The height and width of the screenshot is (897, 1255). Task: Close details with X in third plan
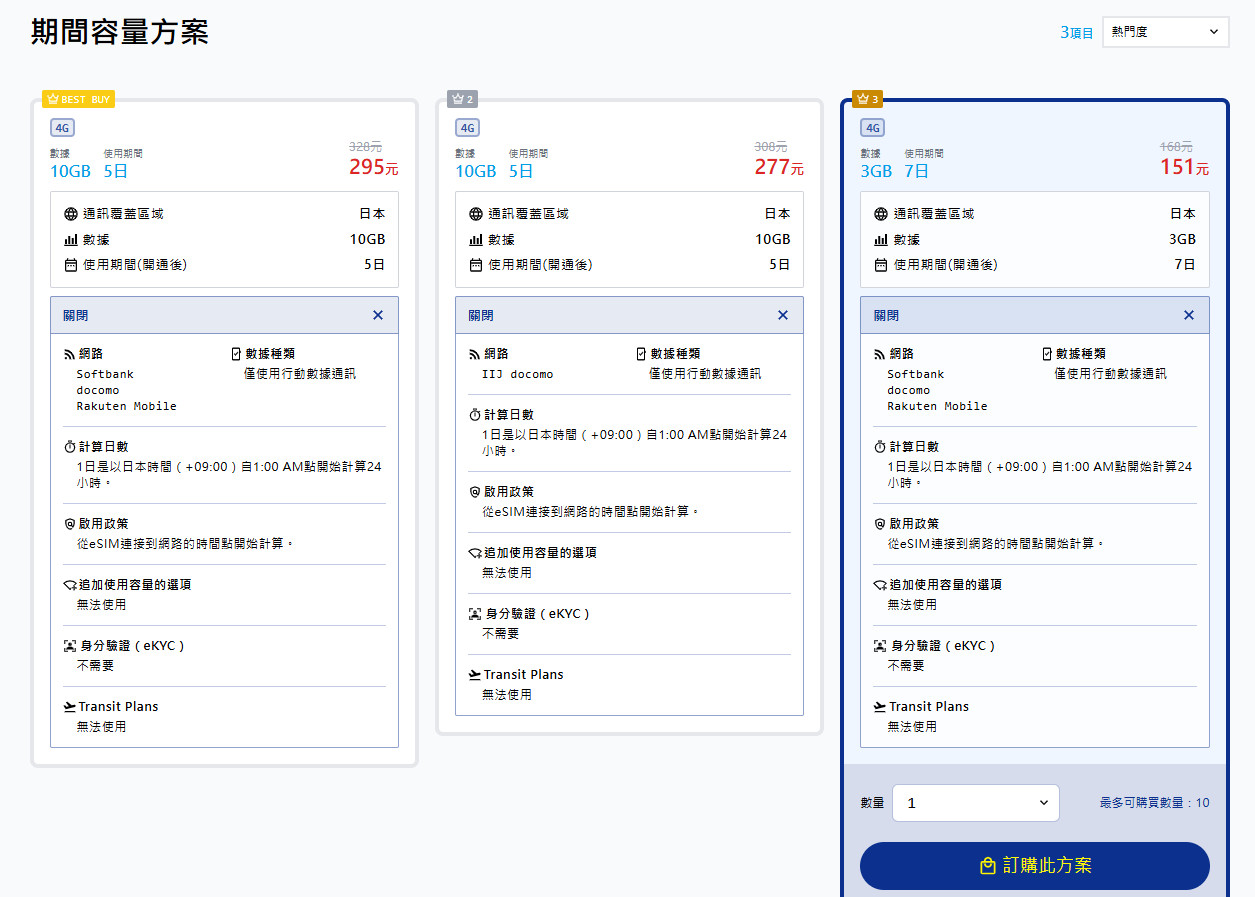pyautogui.click(x=1189, y=315)
